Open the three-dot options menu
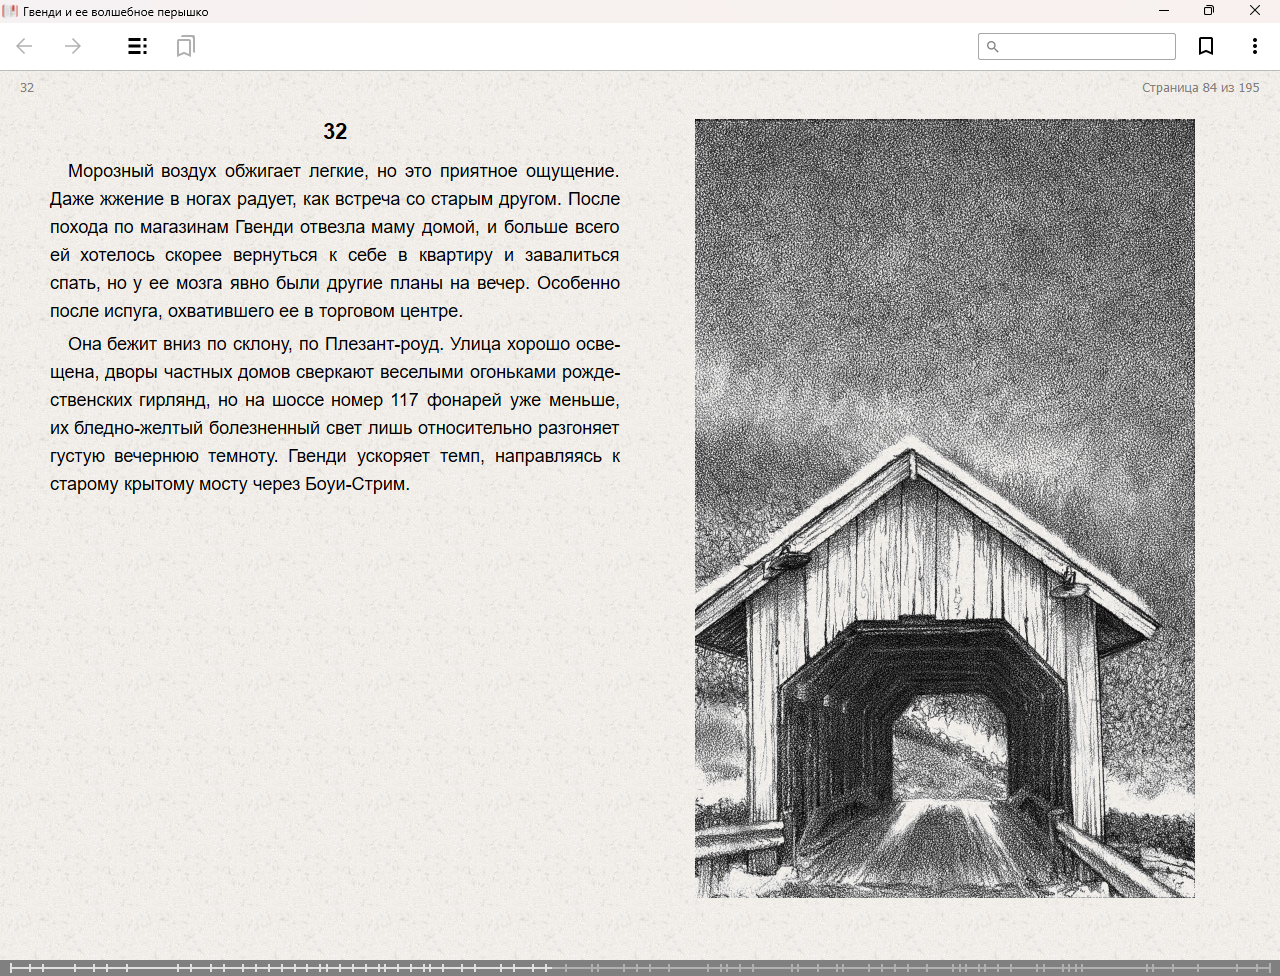Viewport: 1280px width, 976px height. tap(1254, 46)
